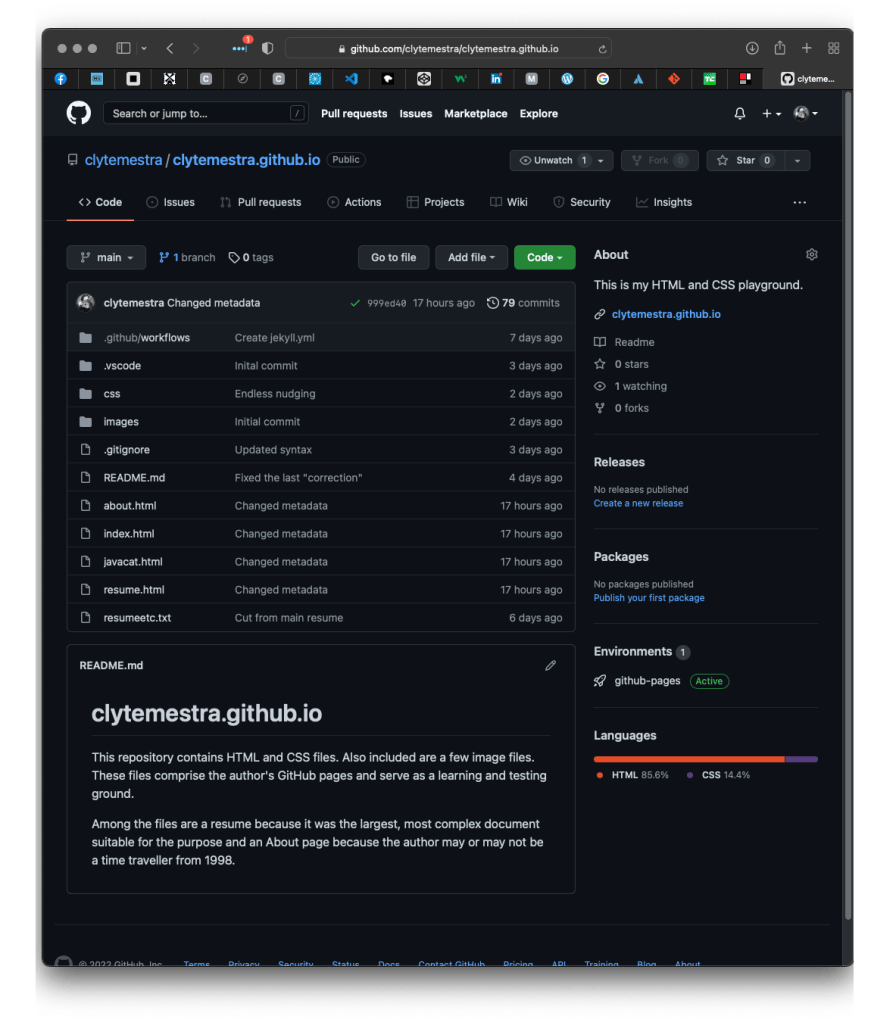
Task: Expand the Add file dropdown
Action: 471,258
